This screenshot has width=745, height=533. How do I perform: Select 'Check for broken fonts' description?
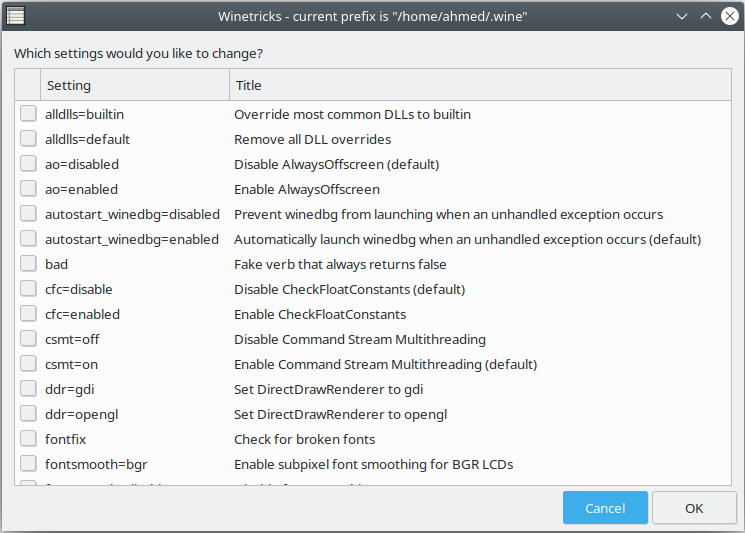coord(304,439)
